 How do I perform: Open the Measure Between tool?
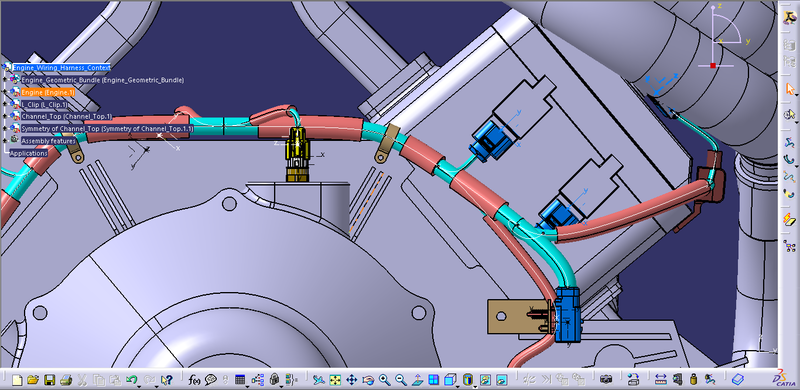[661, 380]
